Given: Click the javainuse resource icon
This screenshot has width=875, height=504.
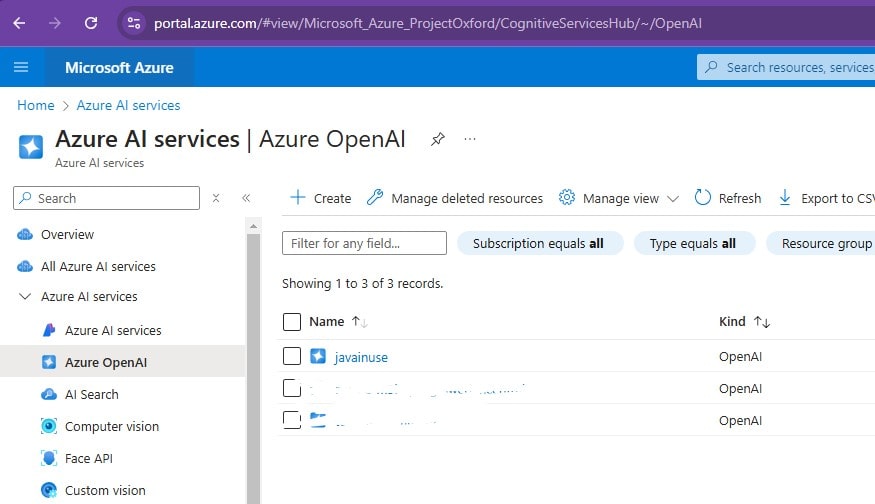Looking at the screenshot, I should (x=318, y=357).
